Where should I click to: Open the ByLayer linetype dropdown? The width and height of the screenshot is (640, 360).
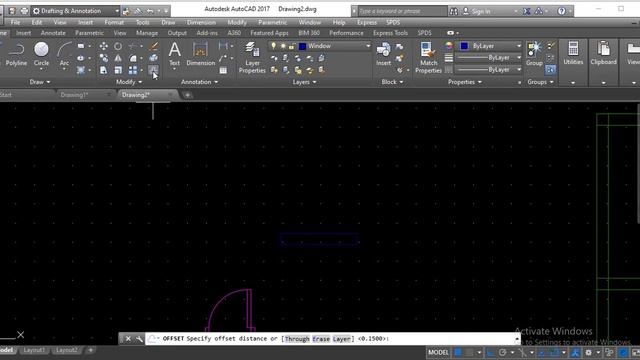(519, 70)
